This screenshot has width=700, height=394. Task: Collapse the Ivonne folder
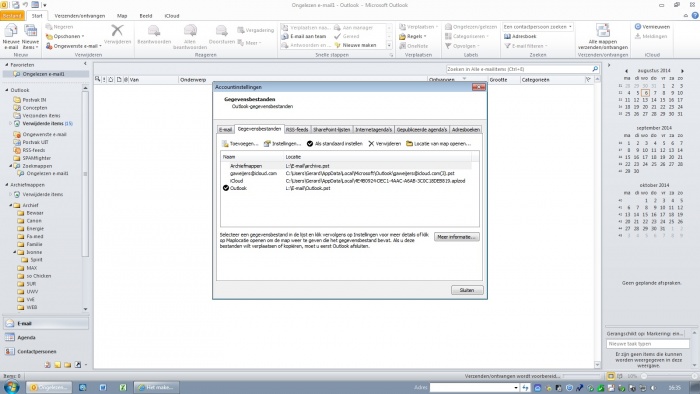14,252
